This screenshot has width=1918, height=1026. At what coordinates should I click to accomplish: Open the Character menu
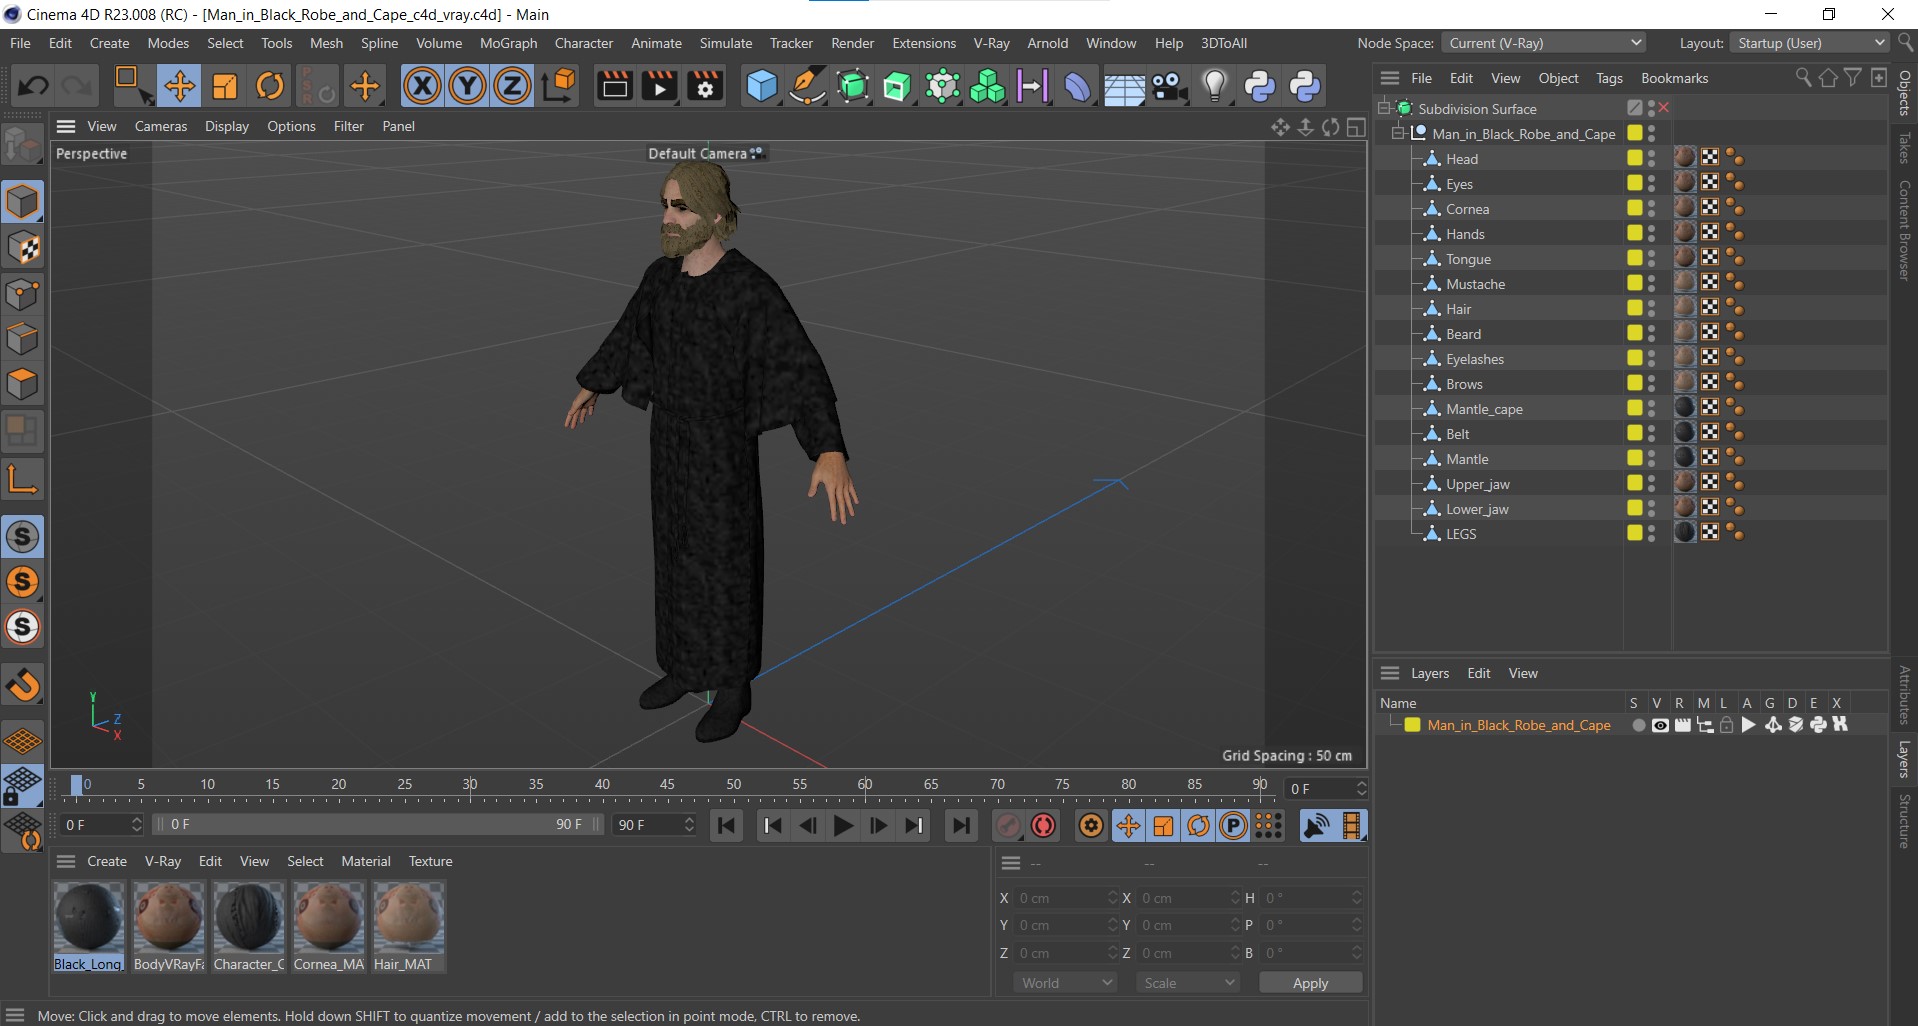pyautogui.click(x=584, y=43)
